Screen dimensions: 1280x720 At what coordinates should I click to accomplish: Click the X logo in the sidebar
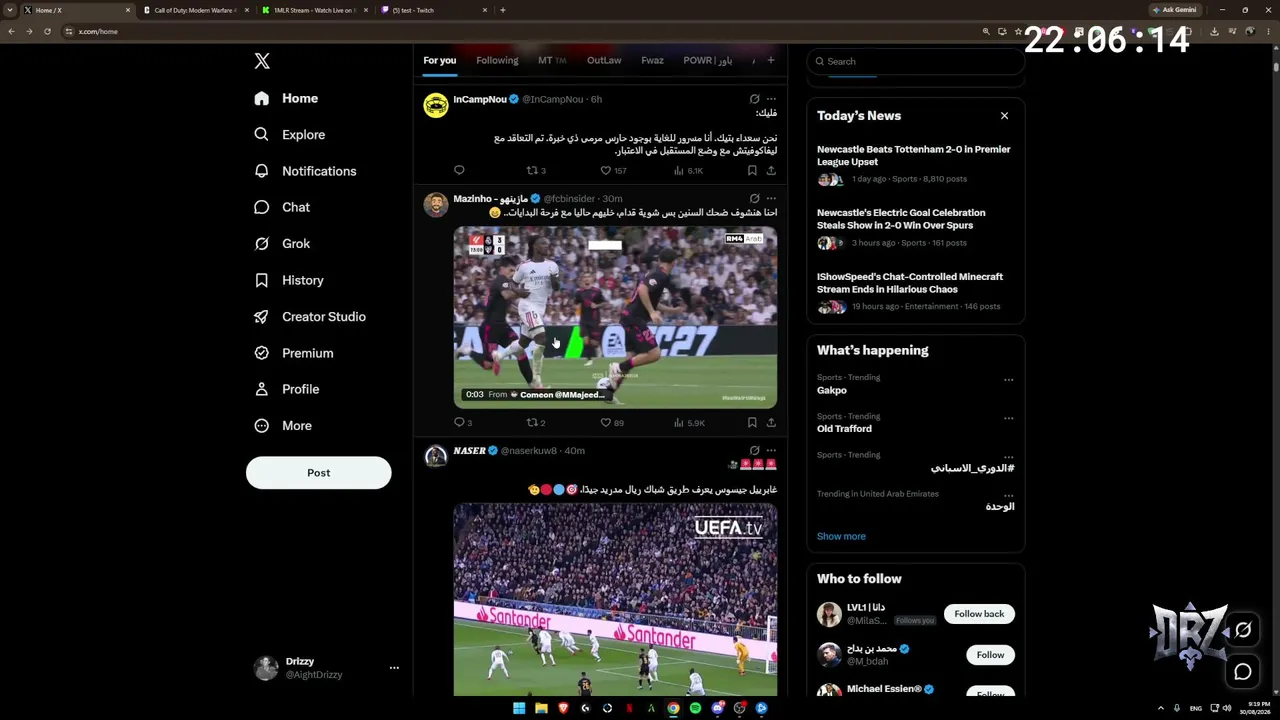point(262,61)
